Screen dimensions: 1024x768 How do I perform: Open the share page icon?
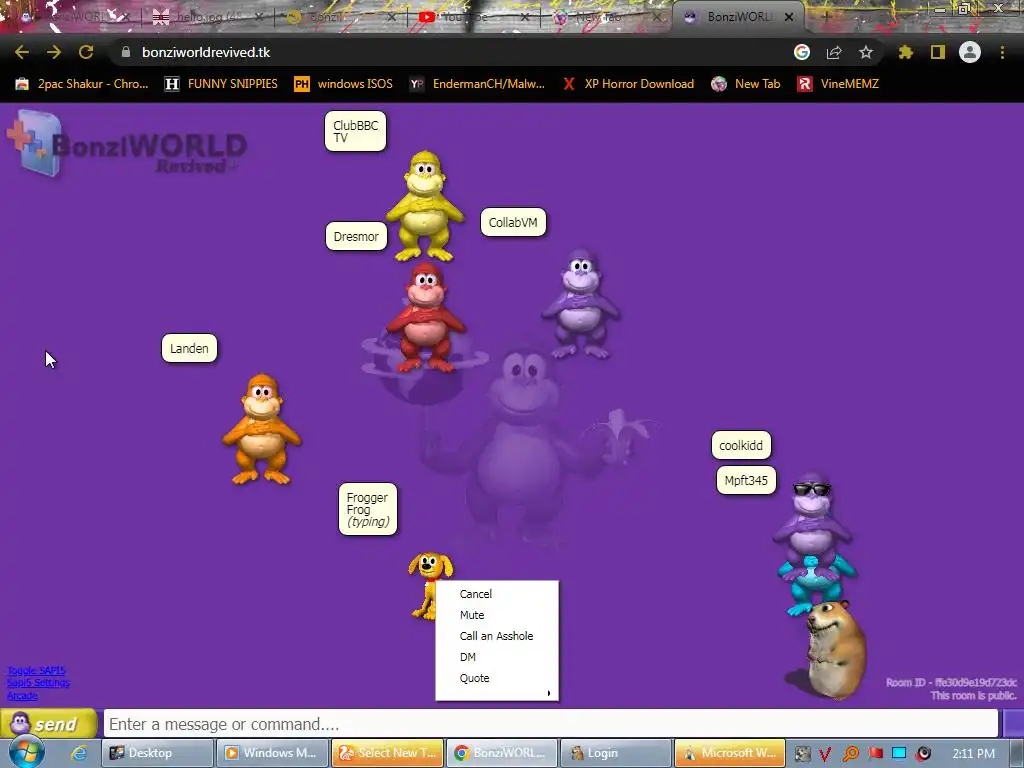point(834,52)
